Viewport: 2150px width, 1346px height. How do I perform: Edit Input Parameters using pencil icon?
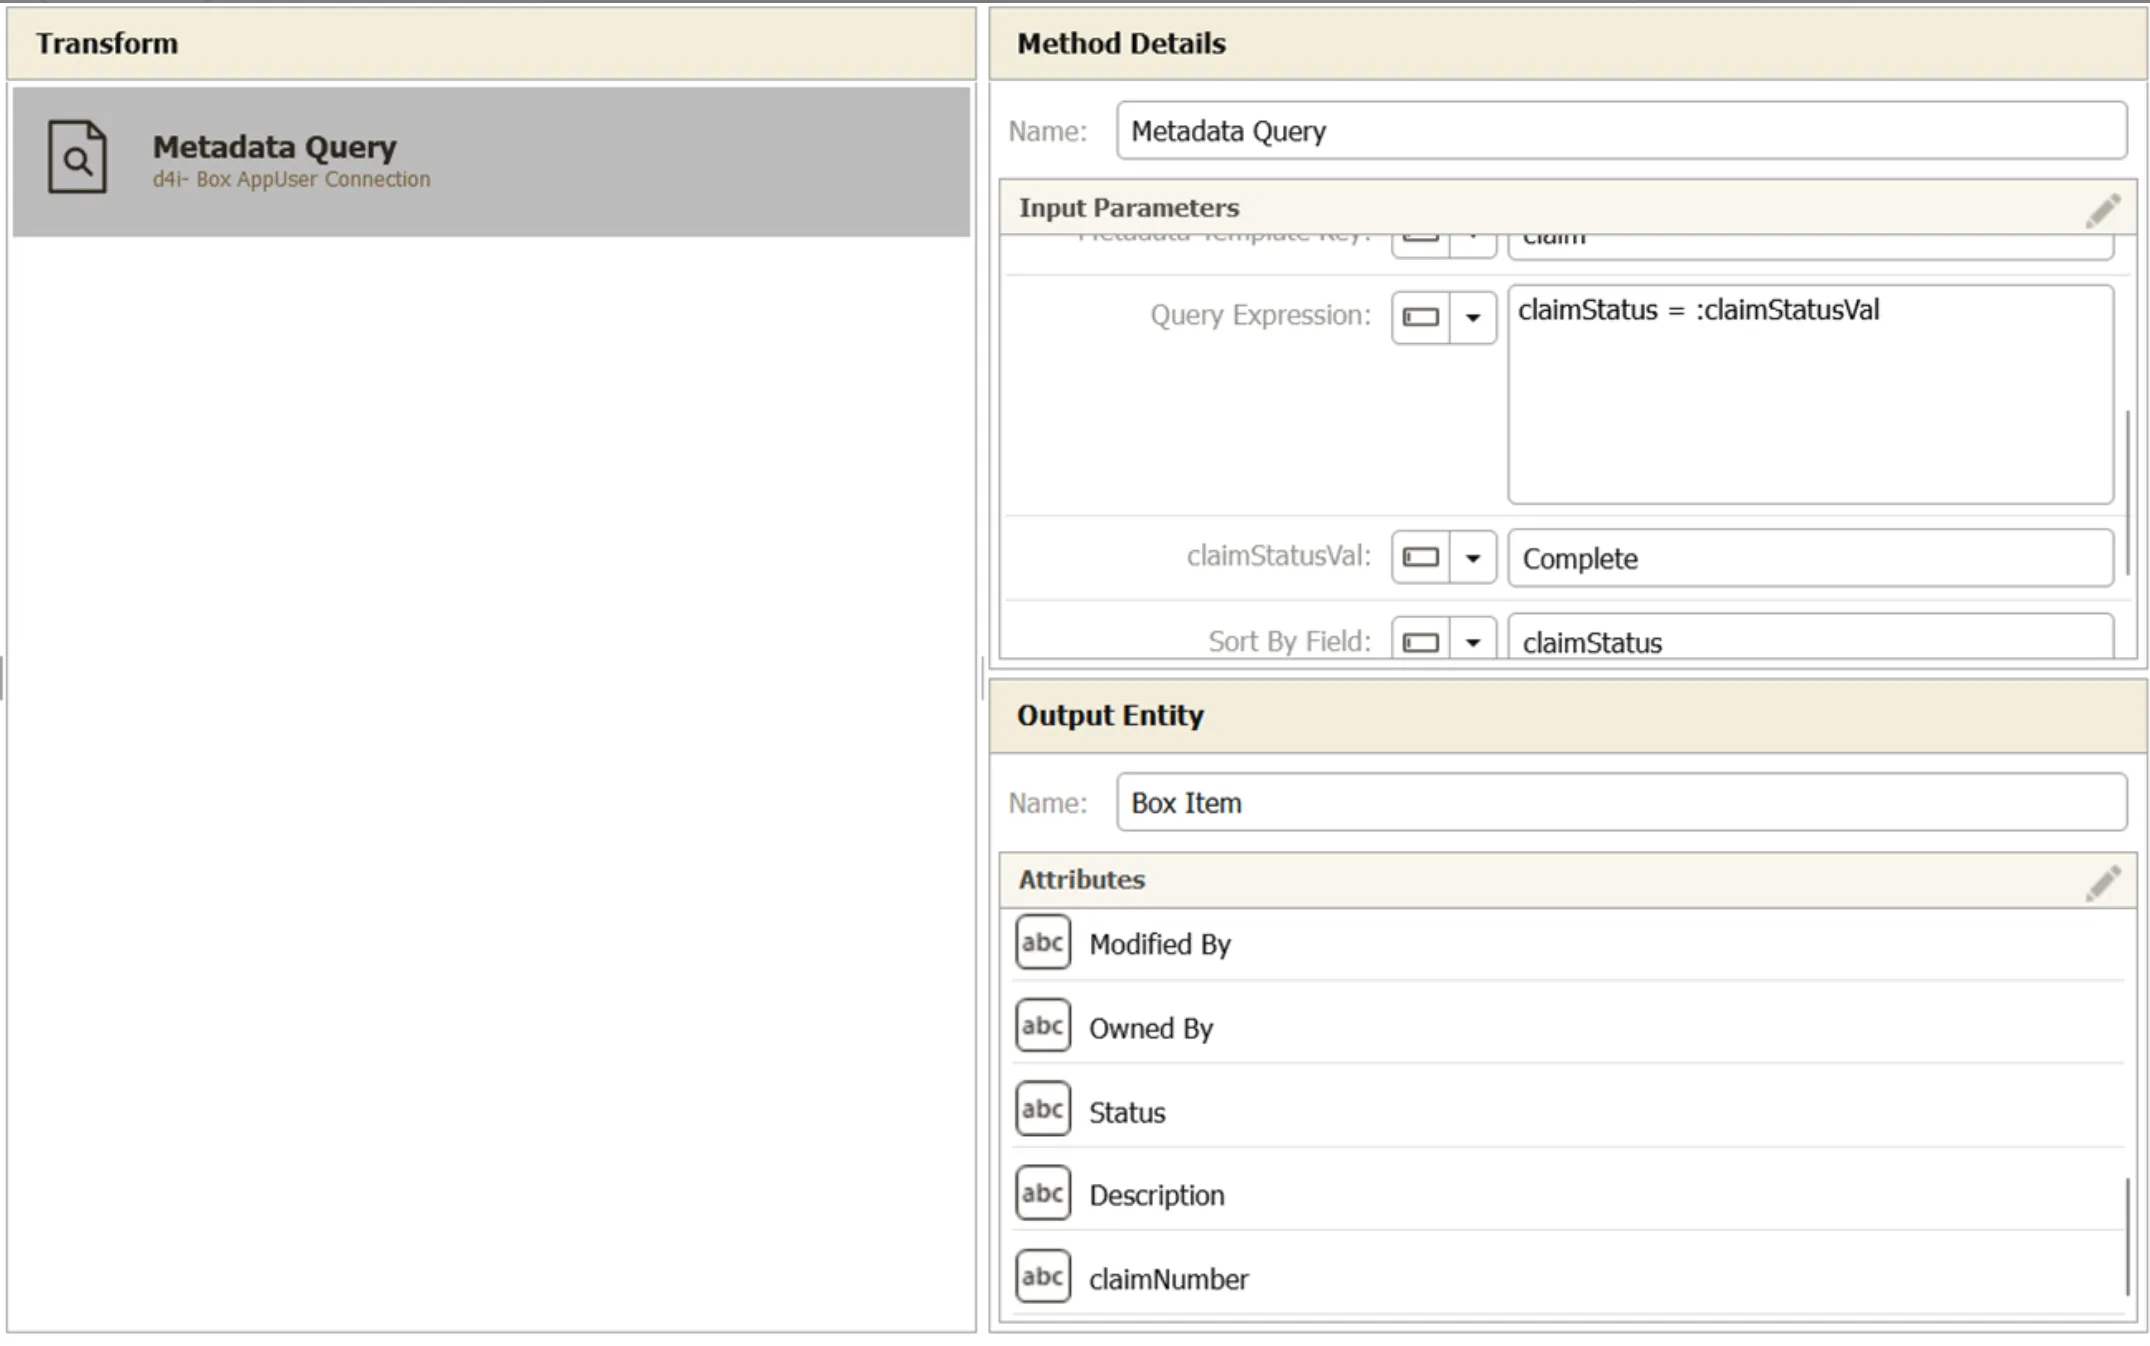pos(2103,209)
